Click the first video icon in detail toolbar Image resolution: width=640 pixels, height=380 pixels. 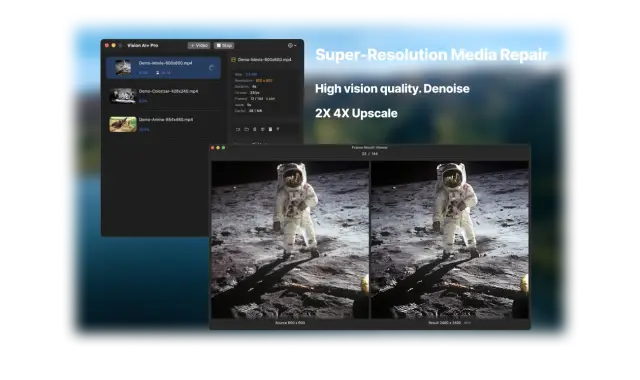tap(238, 129)
